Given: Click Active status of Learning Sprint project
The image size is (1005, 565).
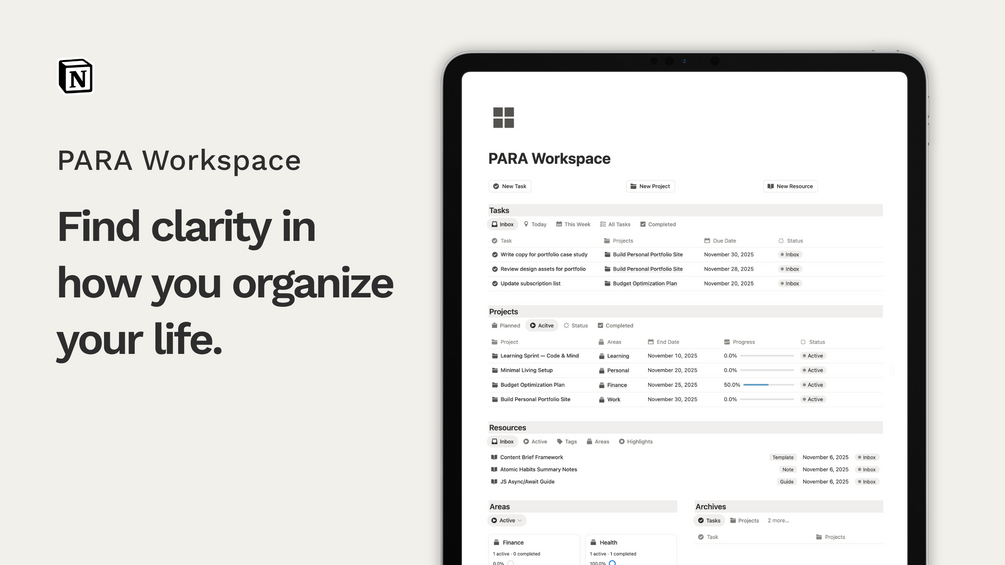Looking at the screenshot, I should click(813, 356).
